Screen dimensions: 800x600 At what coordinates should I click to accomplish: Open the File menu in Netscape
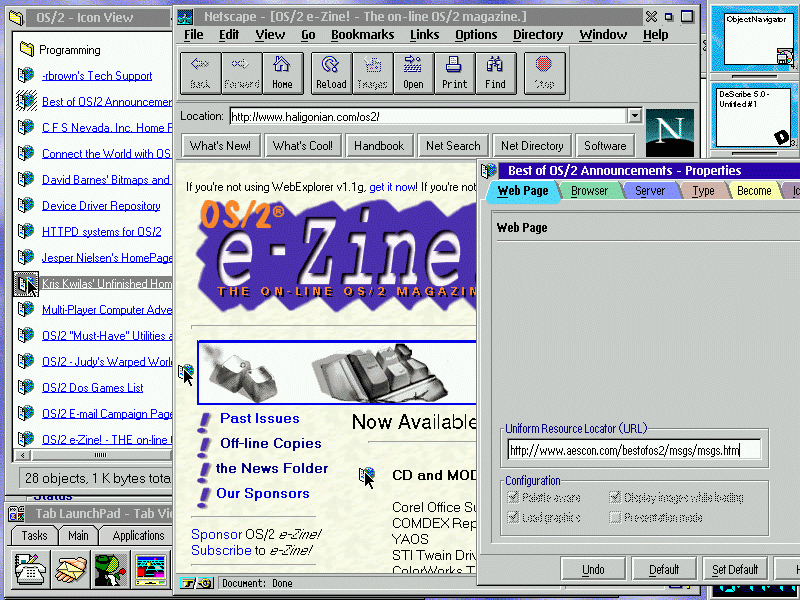point(193,35)
